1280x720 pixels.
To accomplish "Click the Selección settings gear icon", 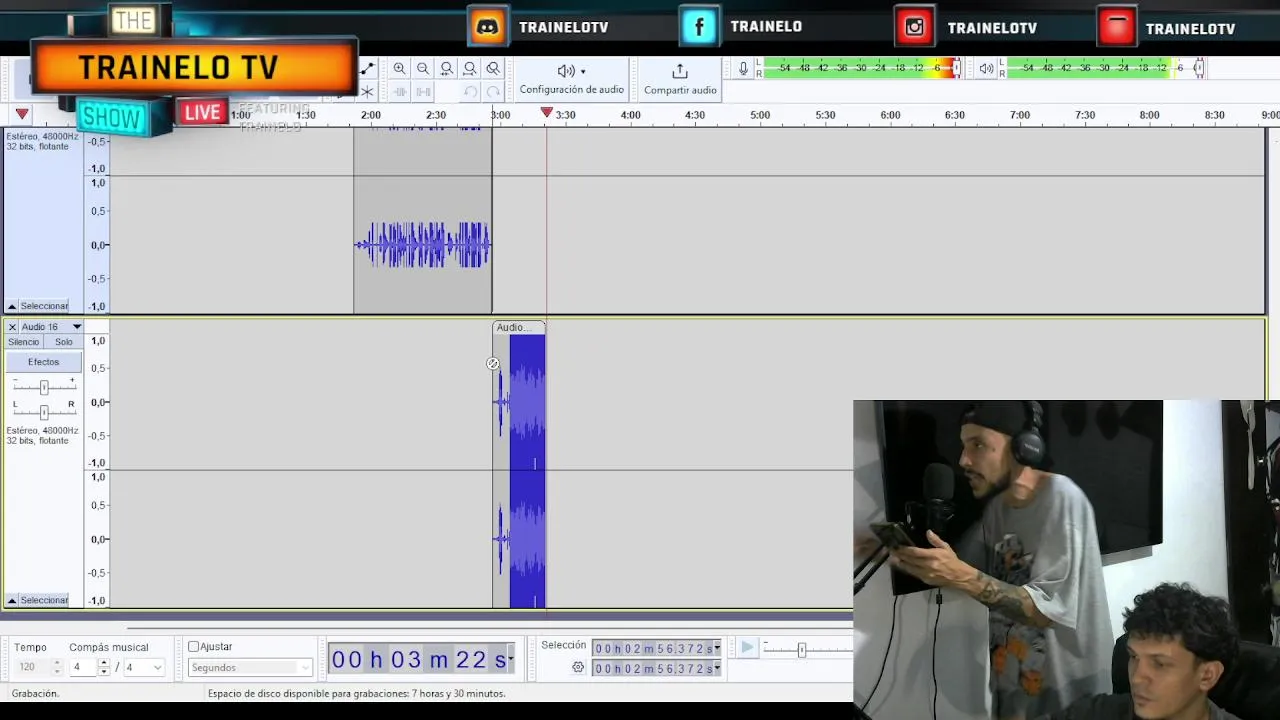I will 578,667.
